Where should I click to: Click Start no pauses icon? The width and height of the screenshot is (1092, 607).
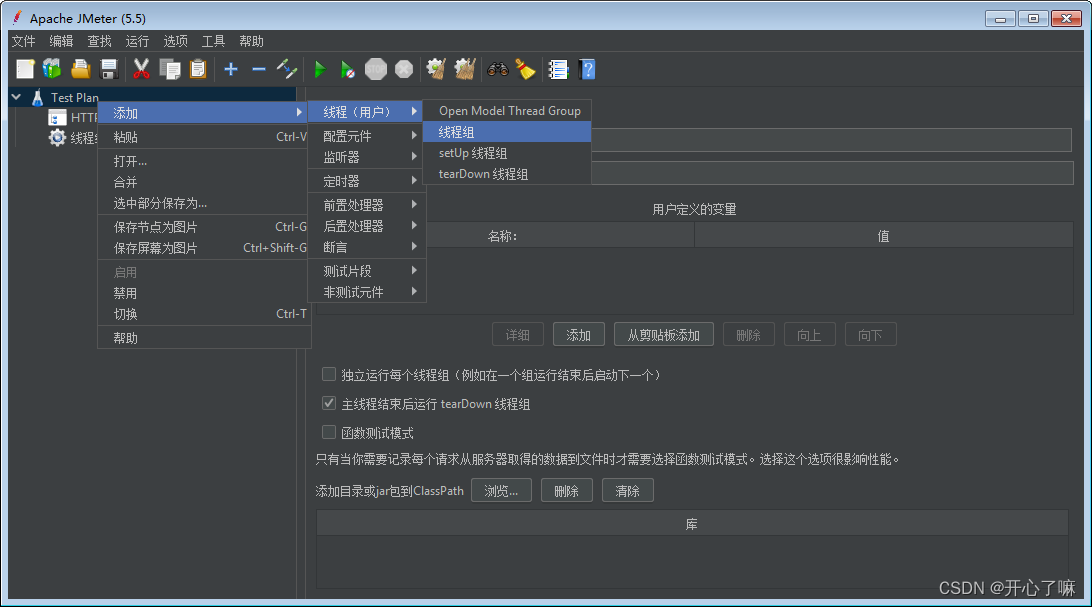point(348,69)
